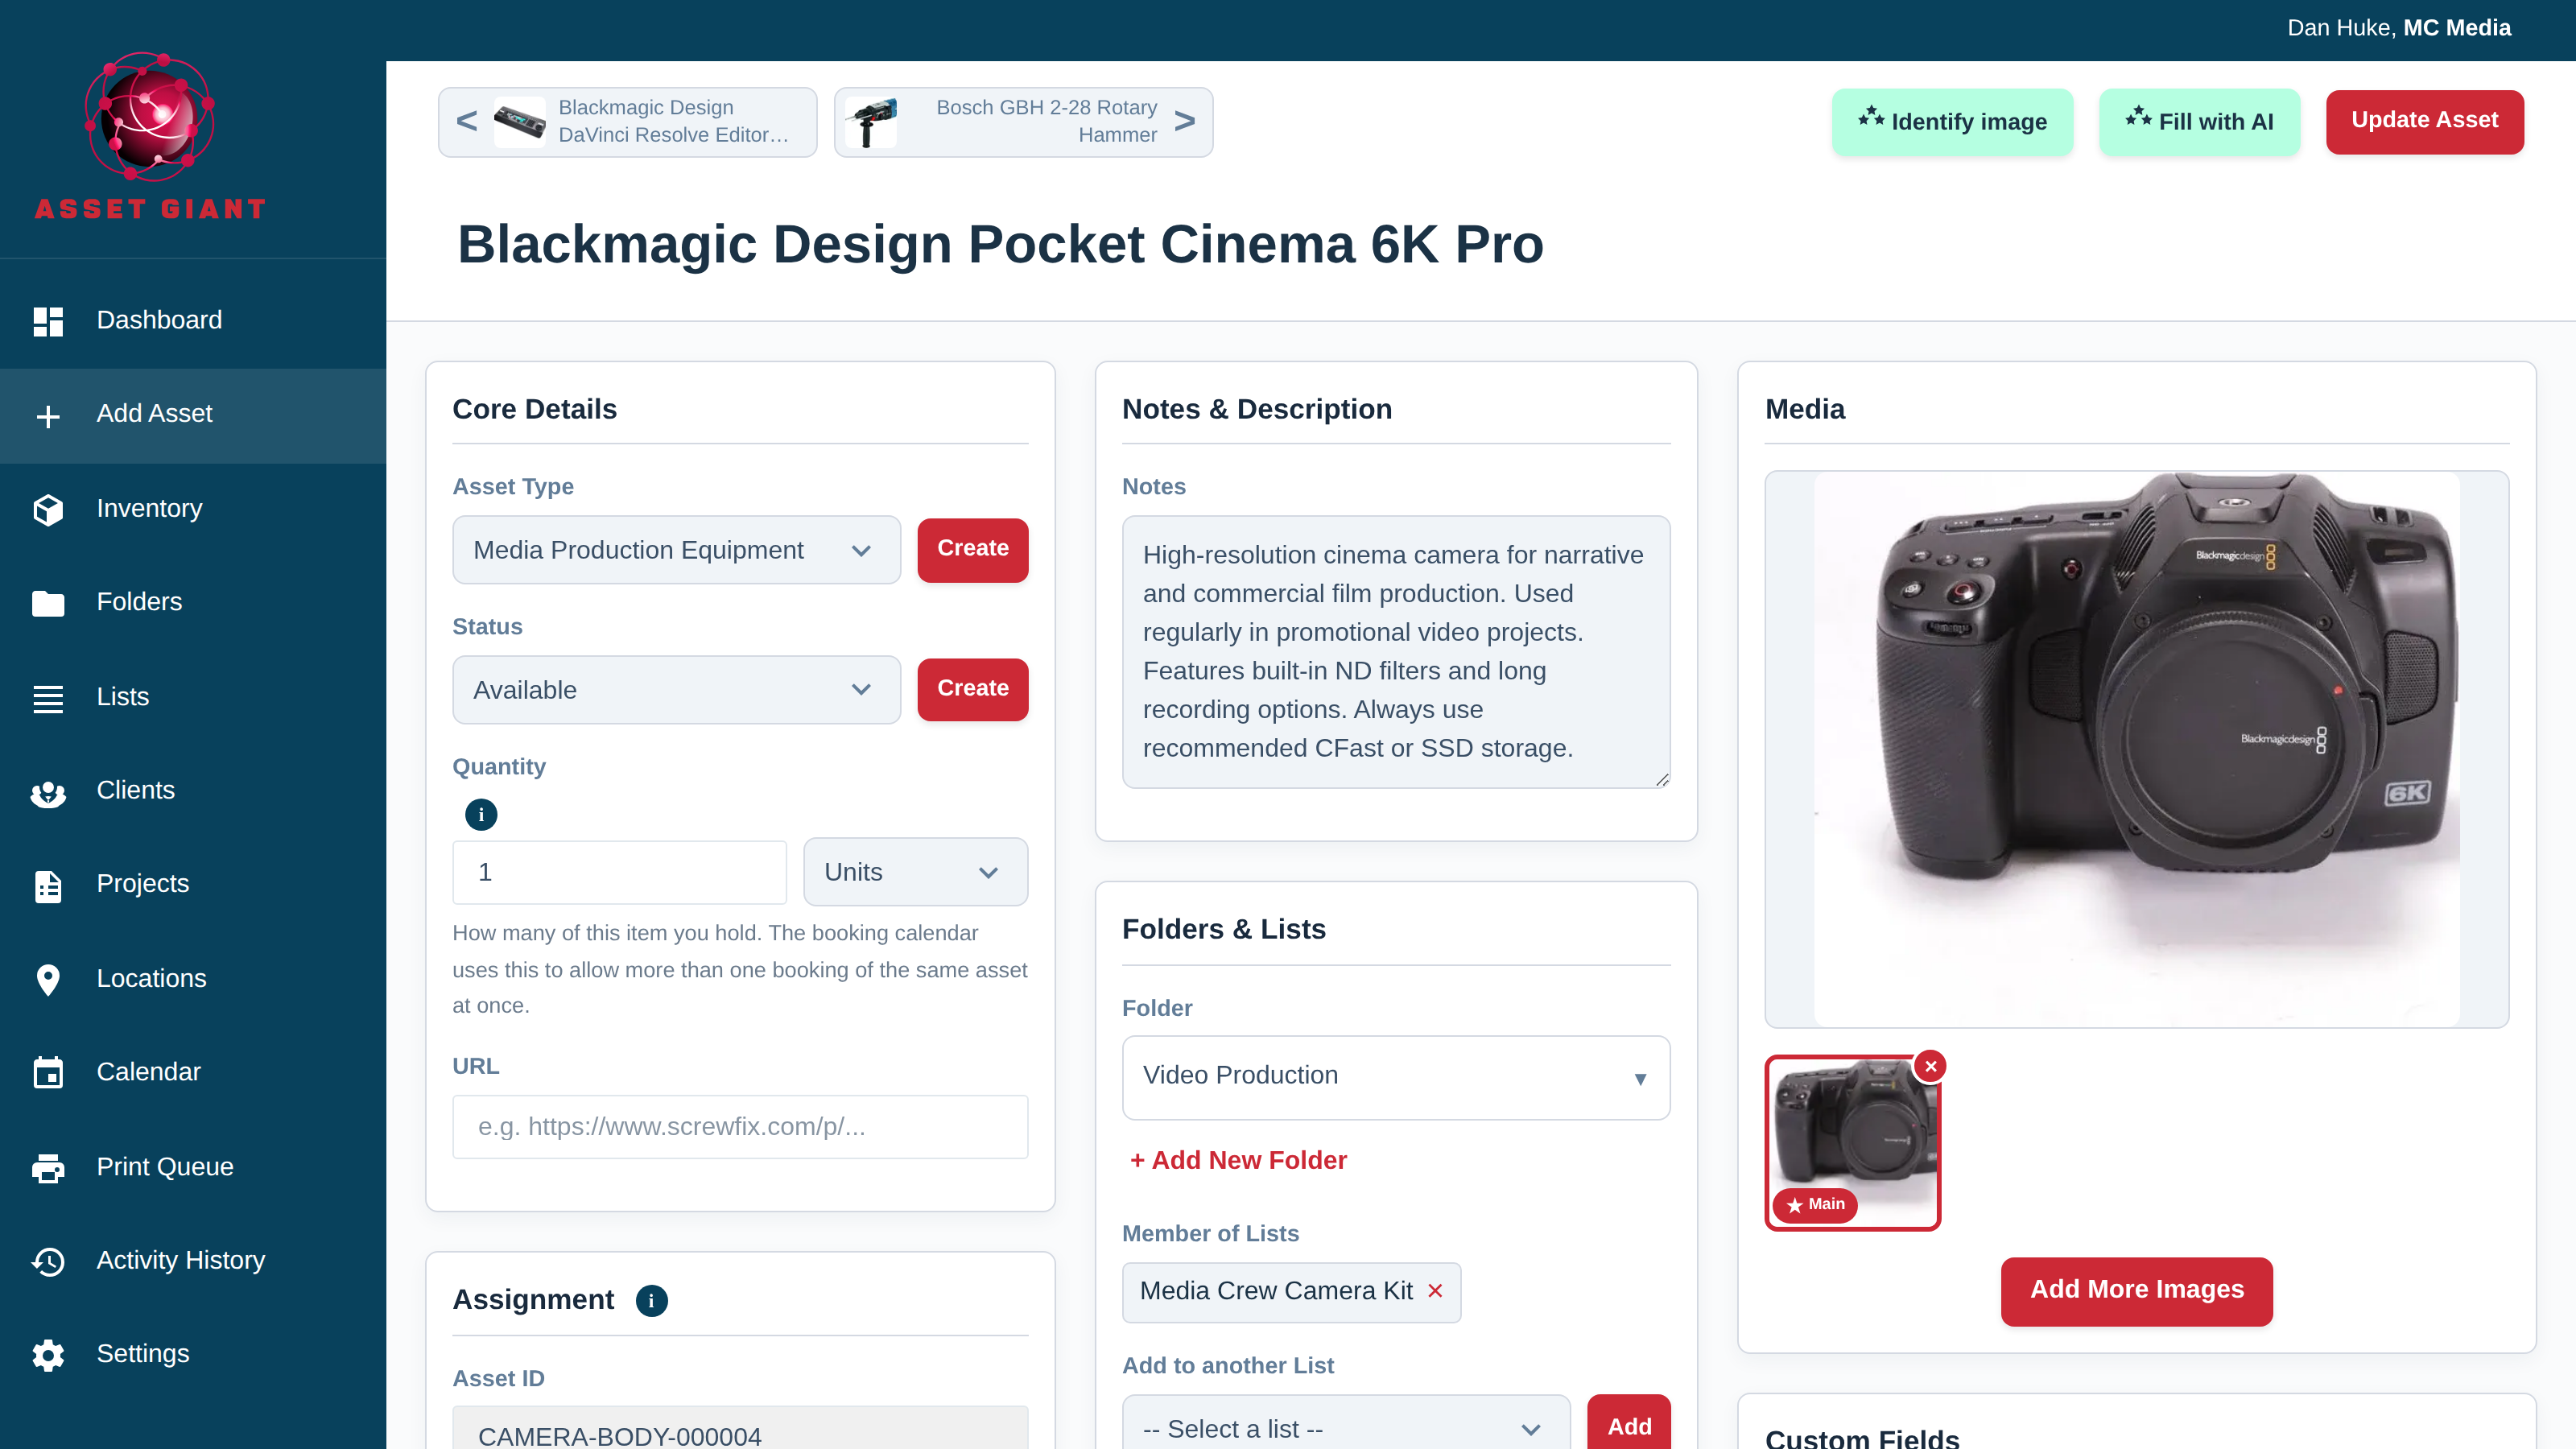
Task: Open the Asset Type dropdown
Action: click(x=677, y=550)
